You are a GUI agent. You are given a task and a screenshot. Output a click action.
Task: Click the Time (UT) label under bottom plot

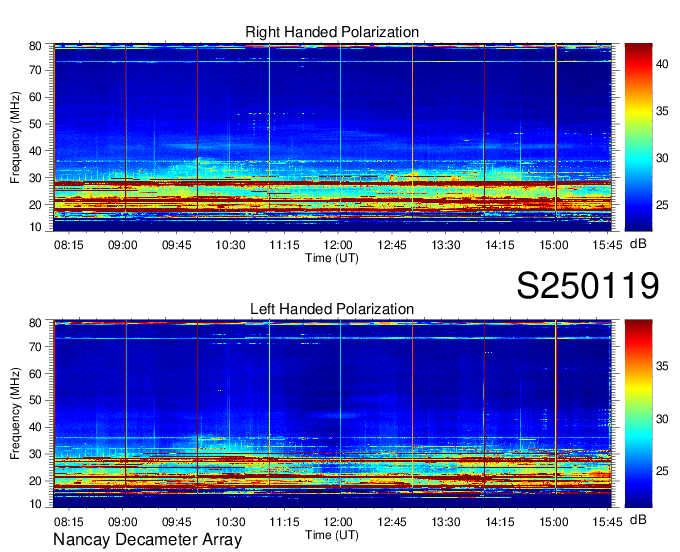click(332, 535)
